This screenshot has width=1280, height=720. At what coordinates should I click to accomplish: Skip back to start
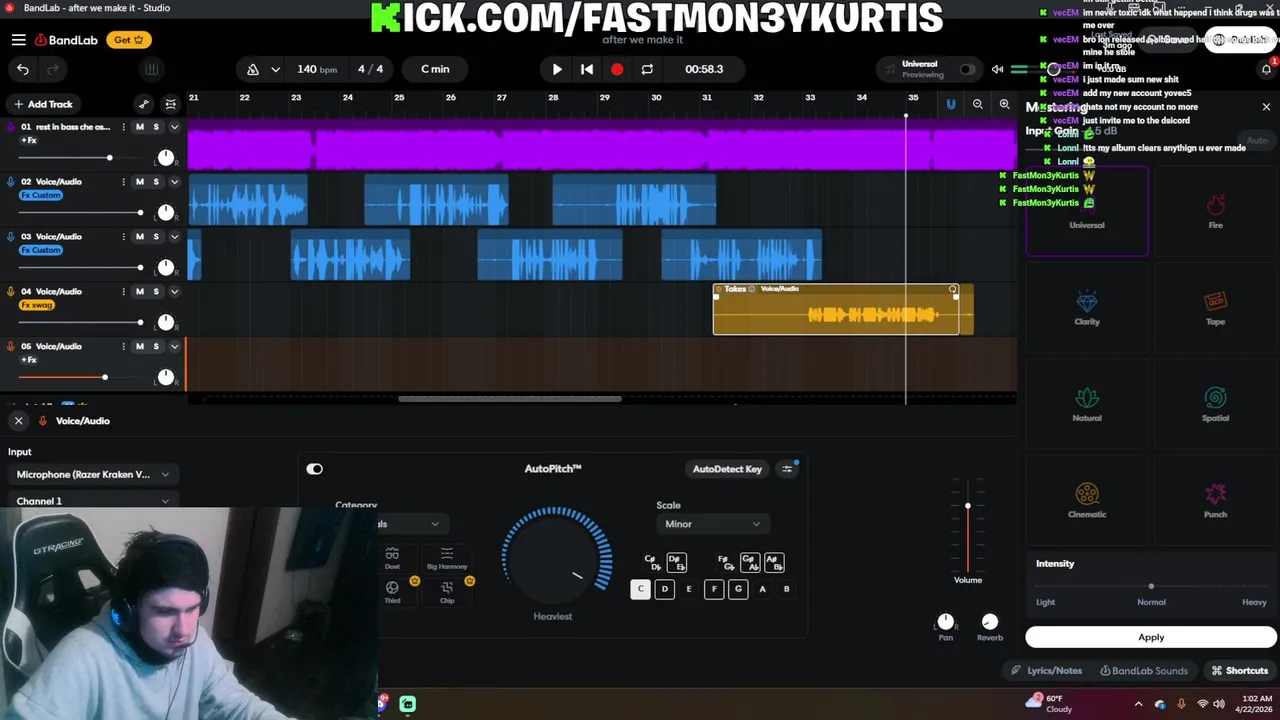(x=587, y=69)
